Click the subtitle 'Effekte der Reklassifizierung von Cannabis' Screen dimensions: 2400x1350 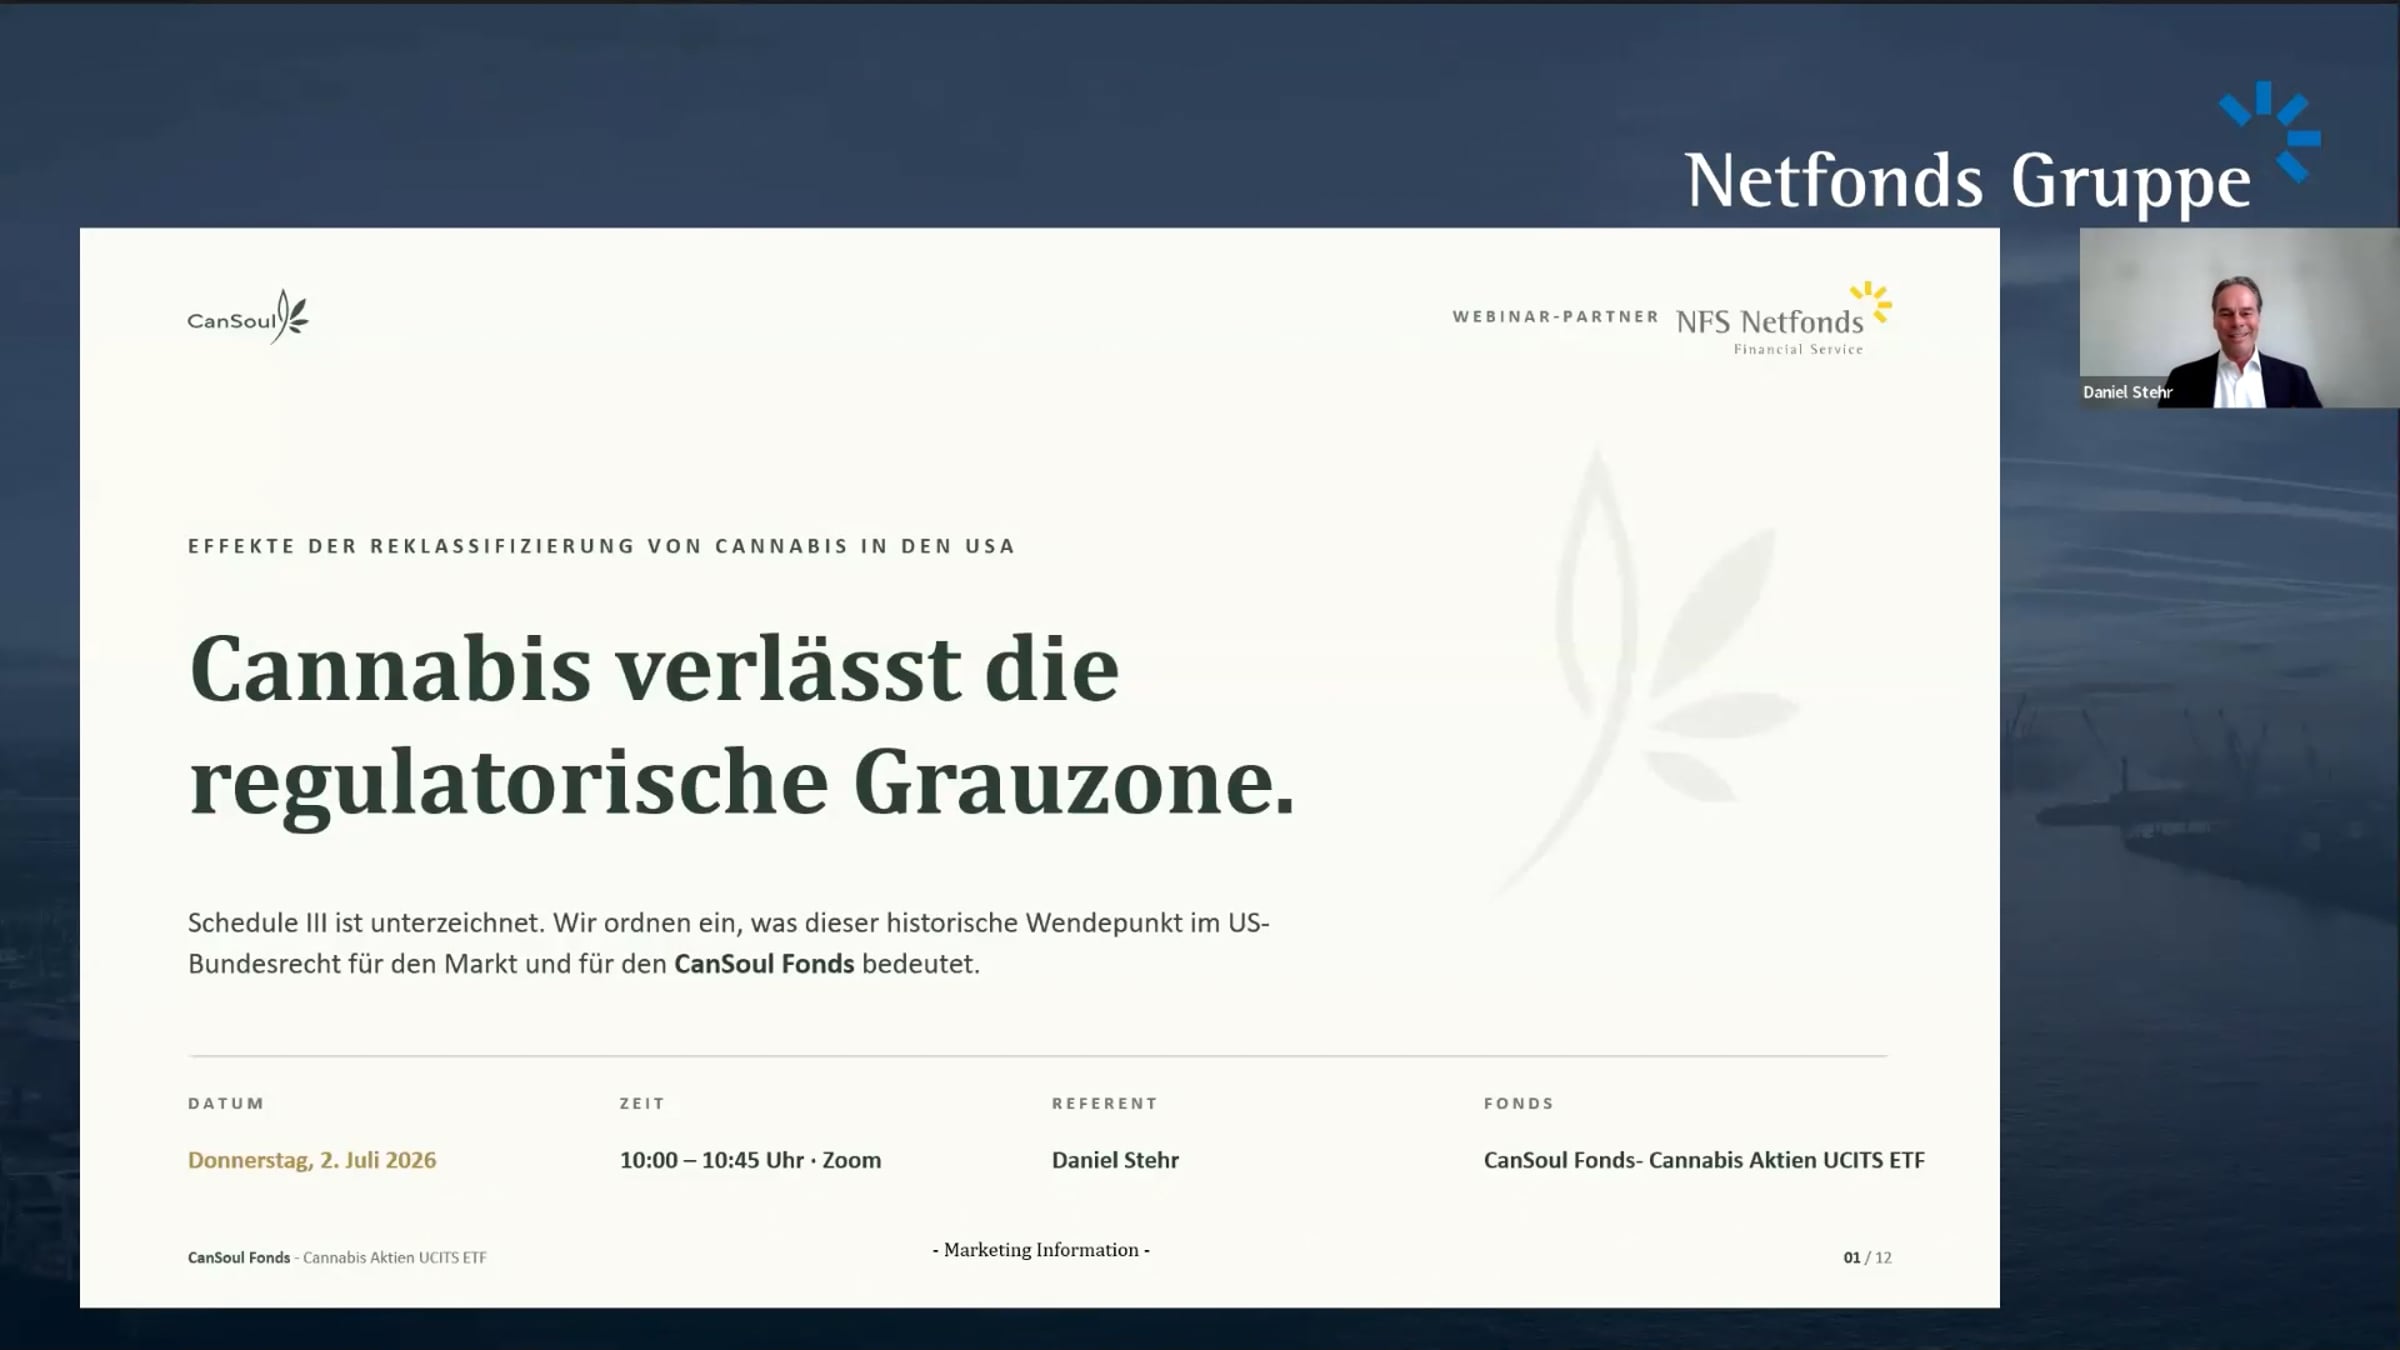point(601,546)
